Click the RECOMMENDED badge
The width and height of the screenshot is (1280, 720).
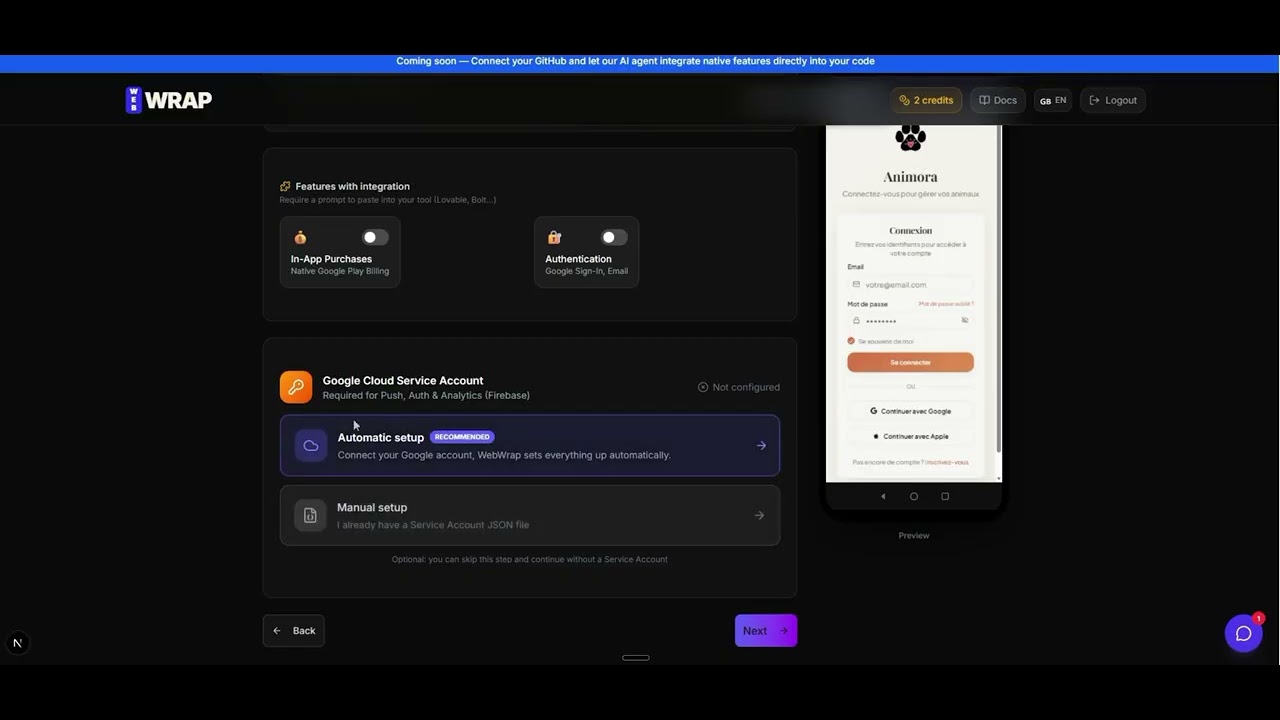click(x=462, y=437)
